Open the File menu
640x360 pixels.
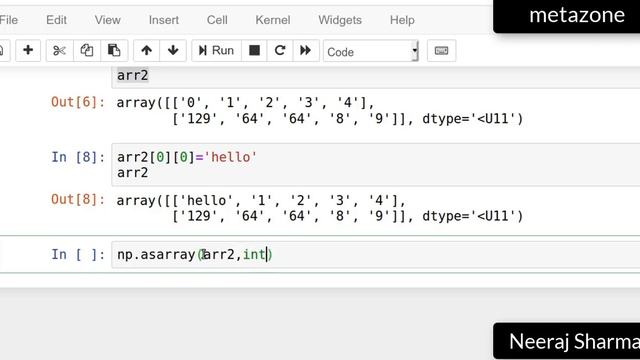9,20
